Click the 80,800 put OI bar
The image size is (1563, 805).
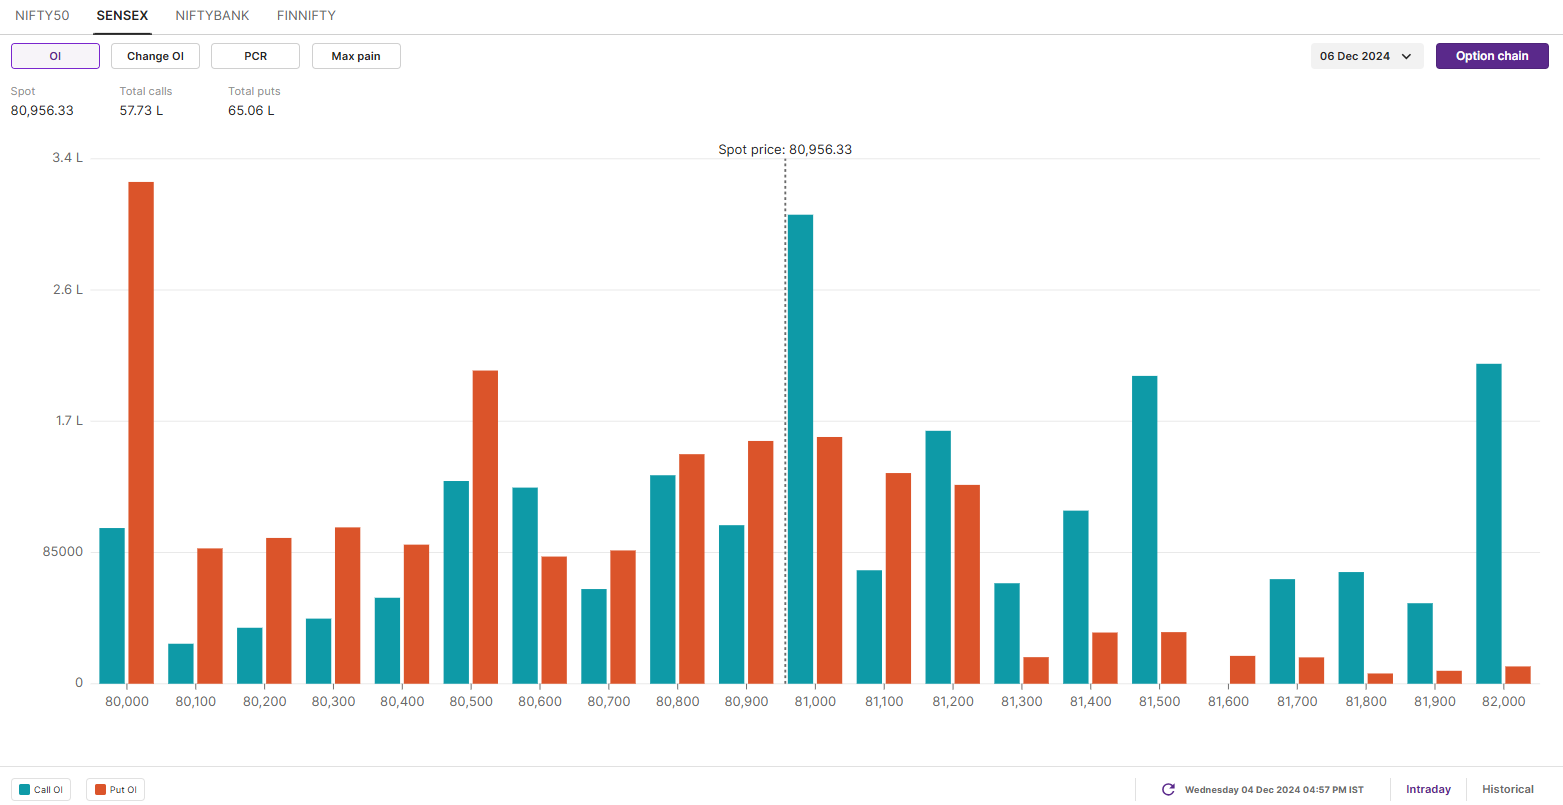[692, 569]
